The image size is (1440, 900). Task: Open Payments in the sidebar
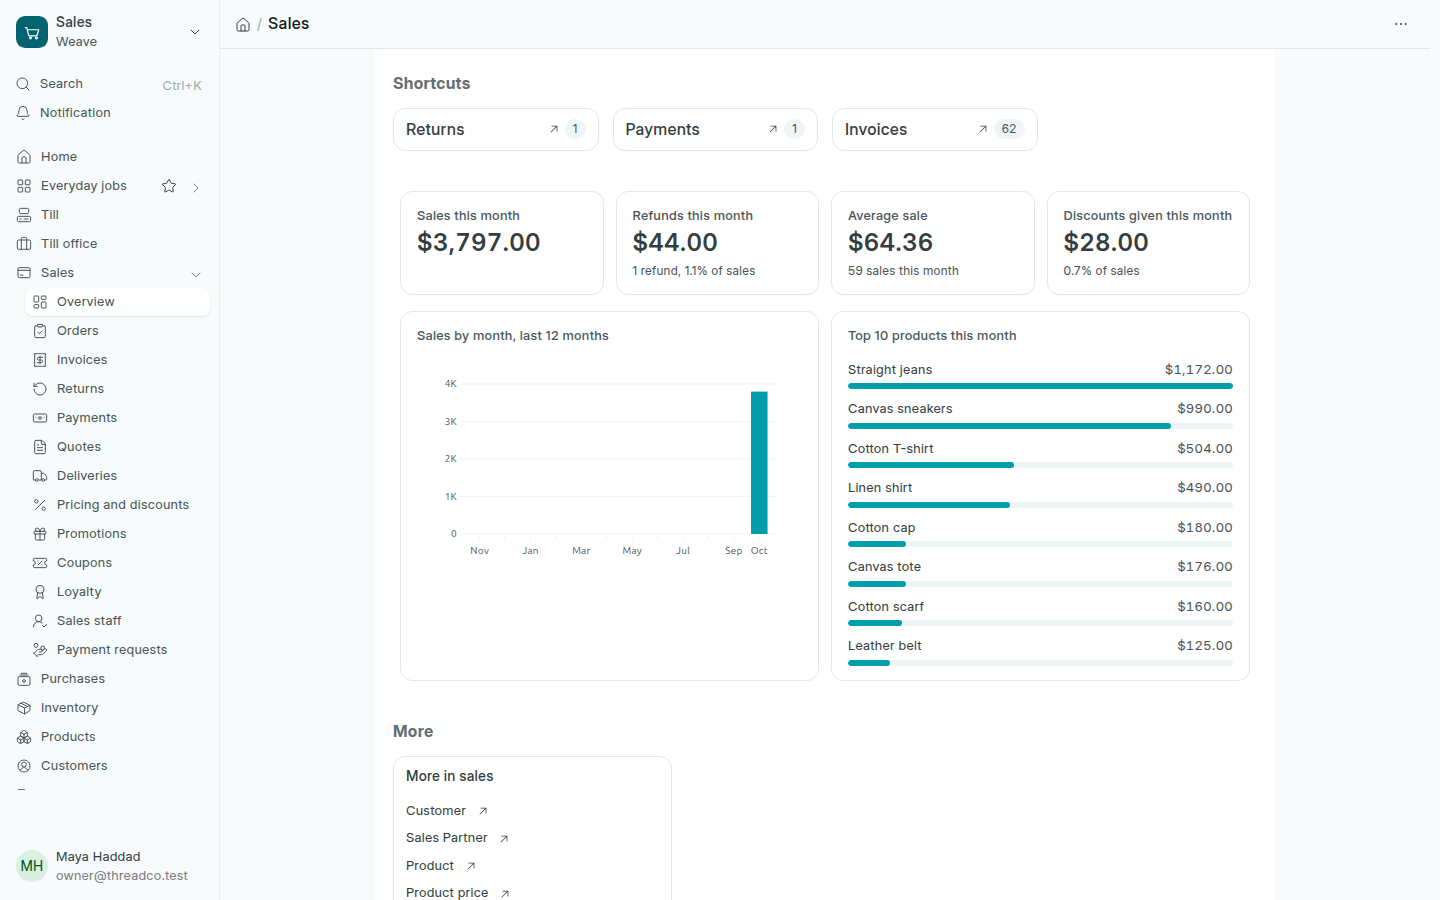point(117,418)
